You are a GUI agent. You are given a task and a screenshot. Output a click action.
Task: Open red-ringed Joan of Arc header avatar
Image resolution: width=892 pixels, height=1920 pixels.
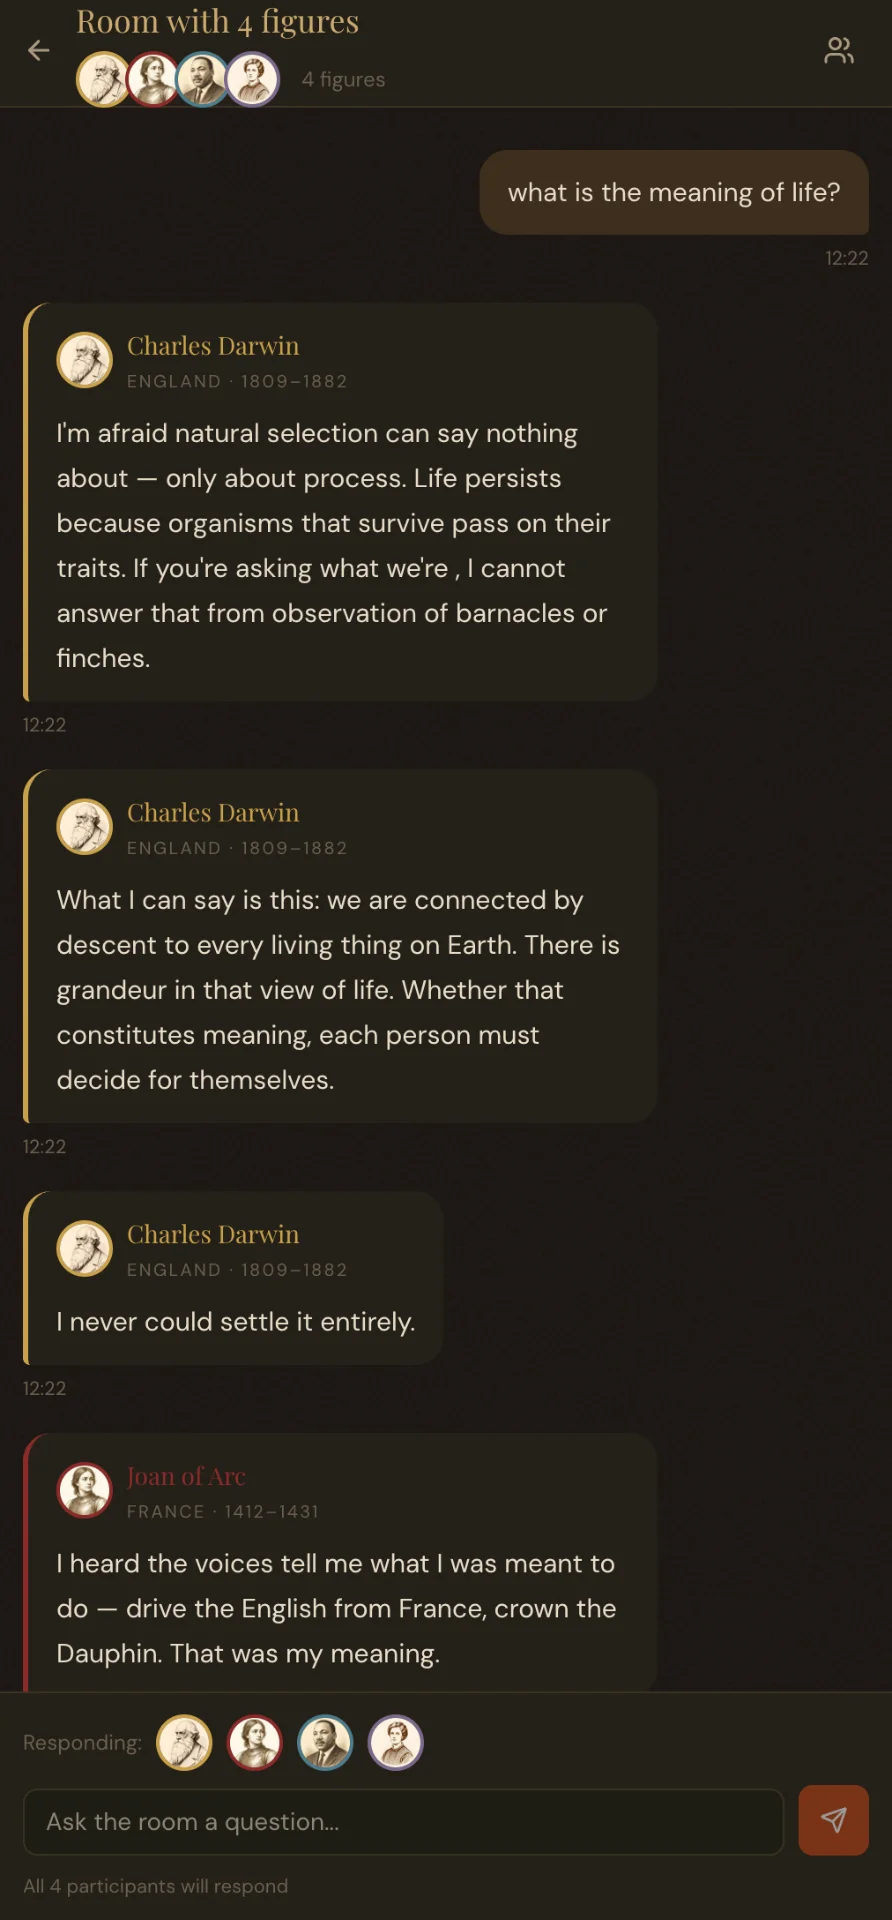pos(153,79)
